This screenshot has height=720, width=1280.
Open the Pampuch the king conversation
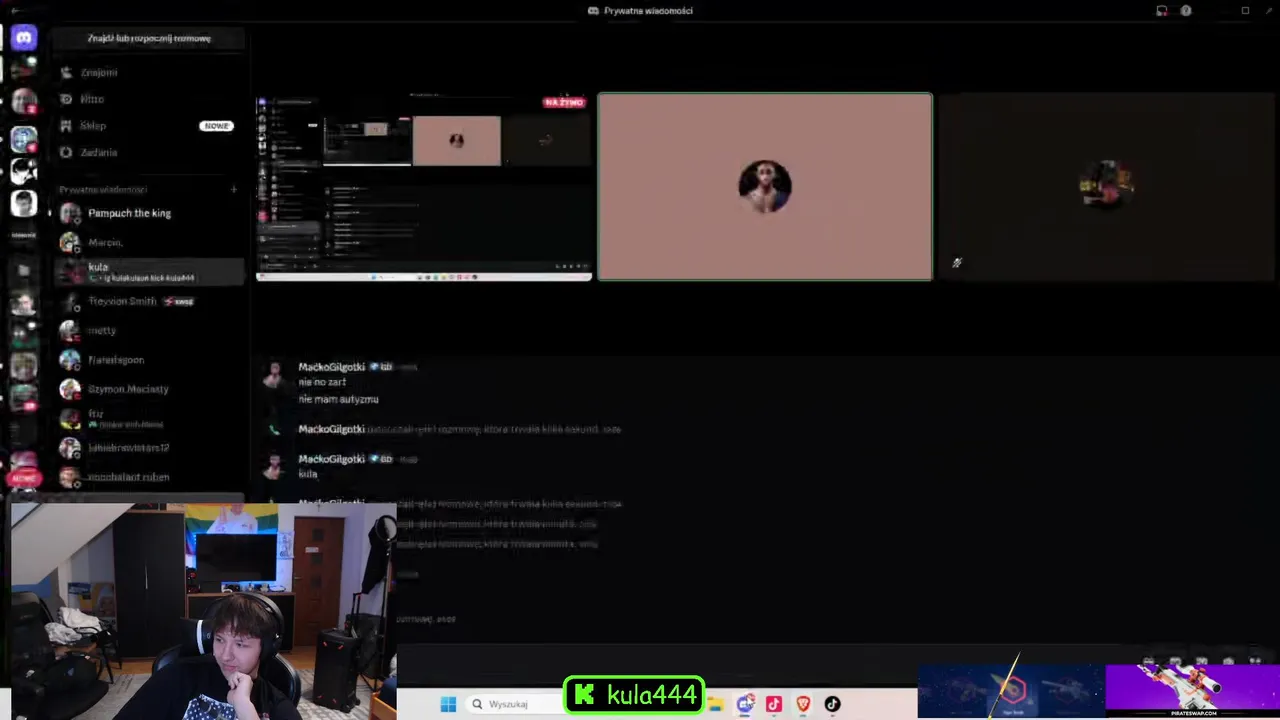(x=148, y=213)
